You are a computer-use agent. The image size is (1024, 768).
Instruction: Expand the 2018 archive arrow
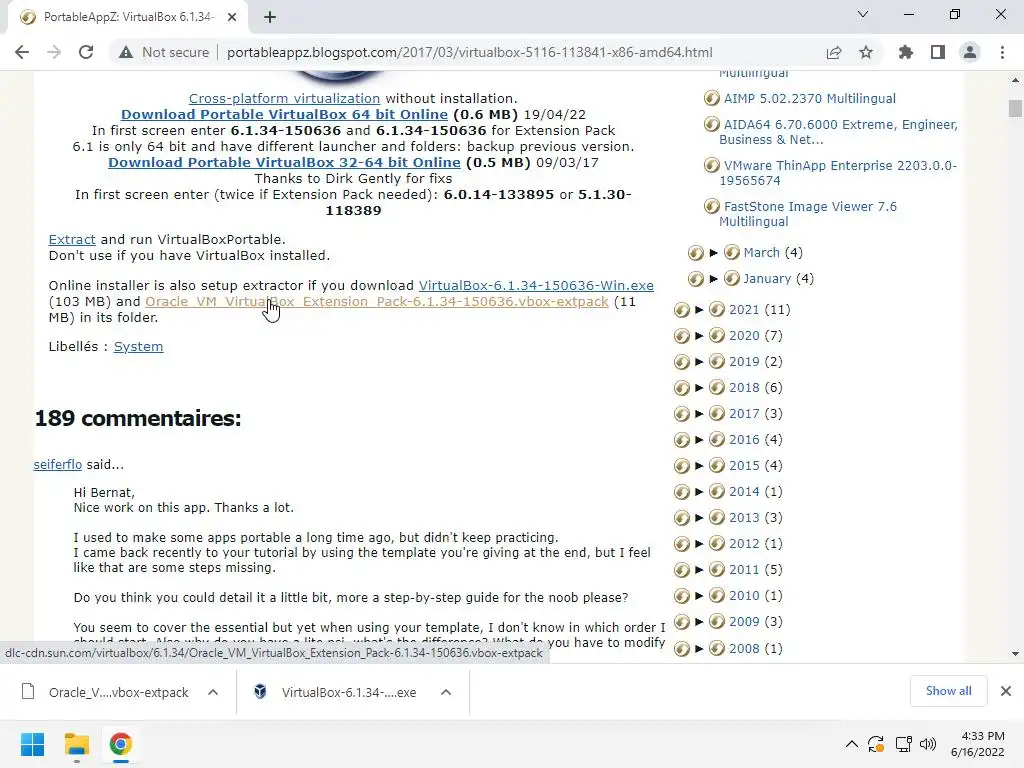[x=699, y=388]
